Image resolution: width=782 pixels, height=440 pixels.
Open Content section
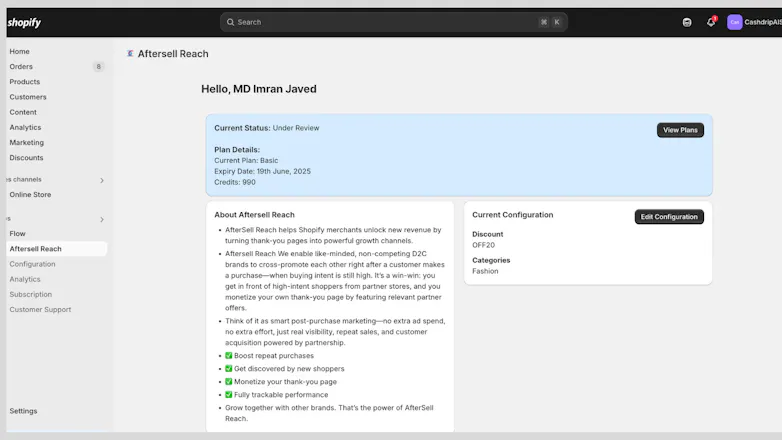coord(23,112)
